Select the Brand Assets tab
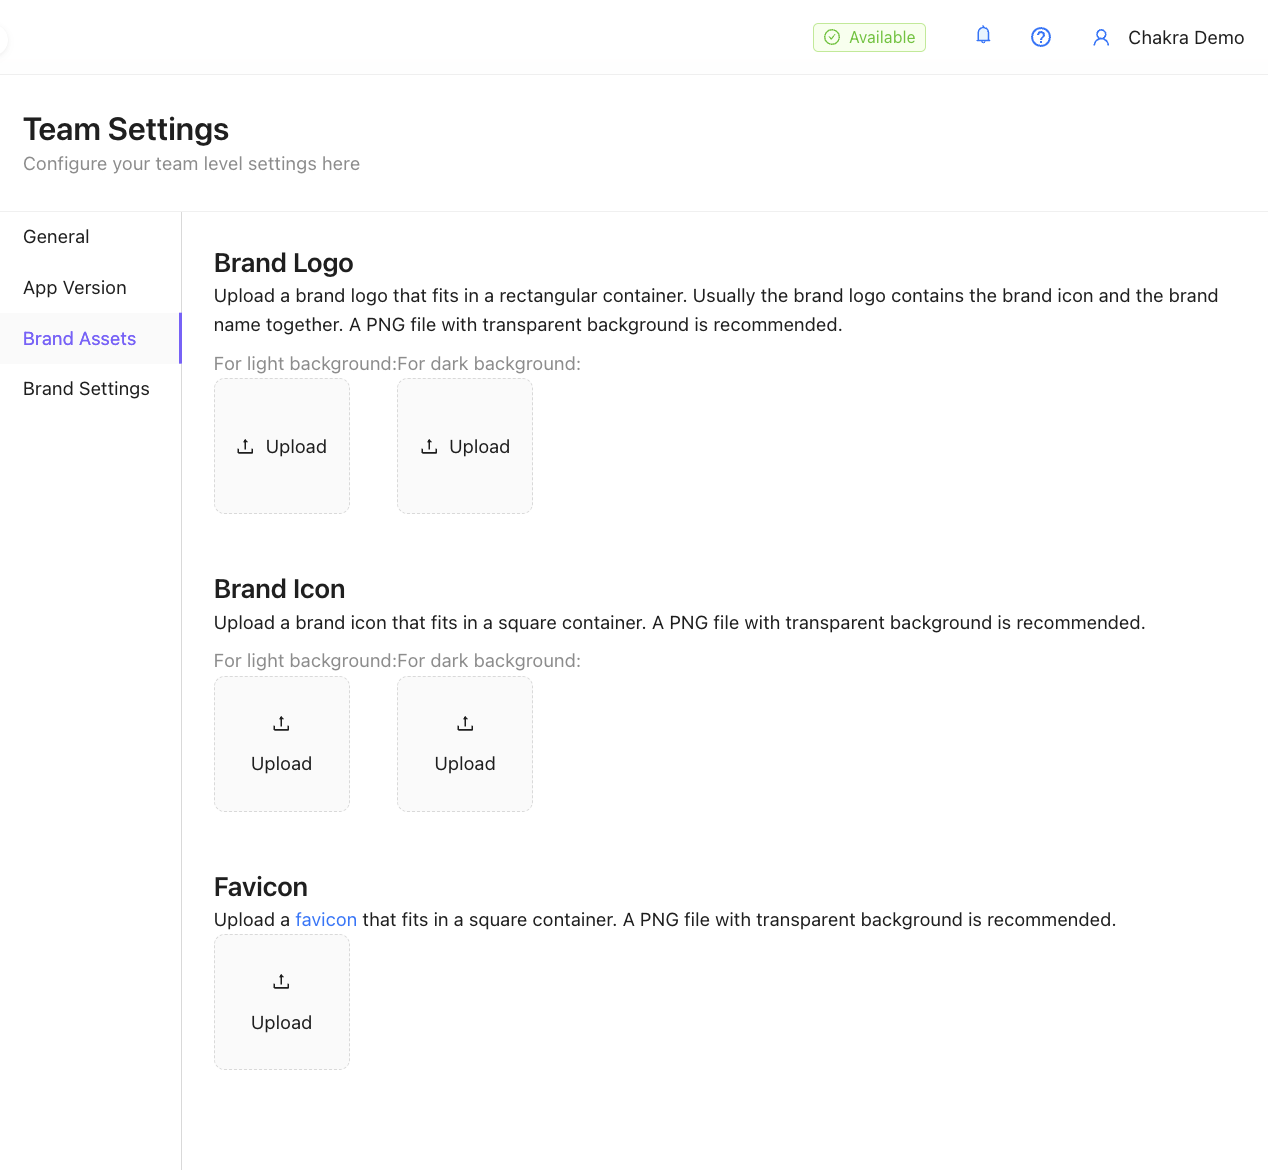The height and width of the screenshot is (1170, 1268). tap(90, 338)
